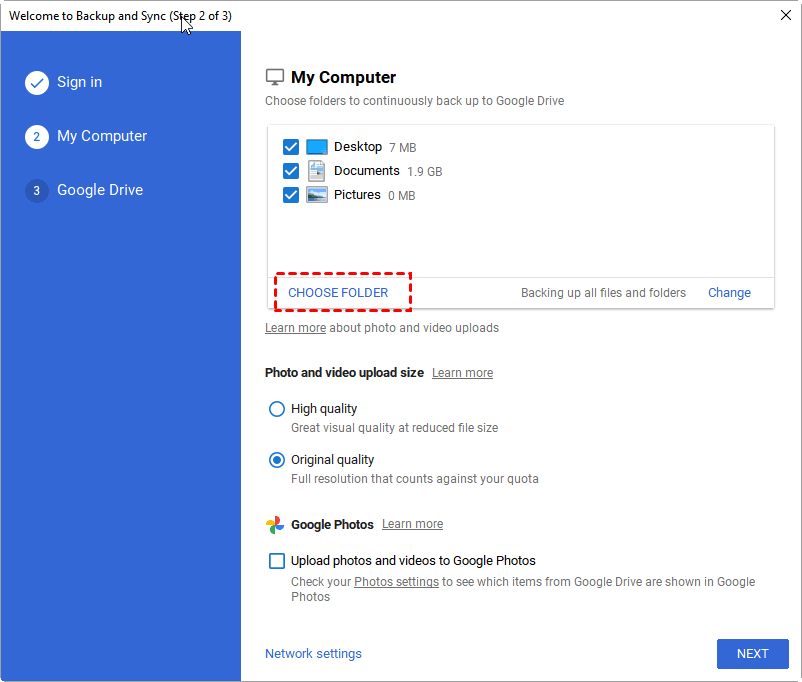Uncheck the Desktop folder checkbox
This screenshot has width=802, height=682.
tap(291, 147)
